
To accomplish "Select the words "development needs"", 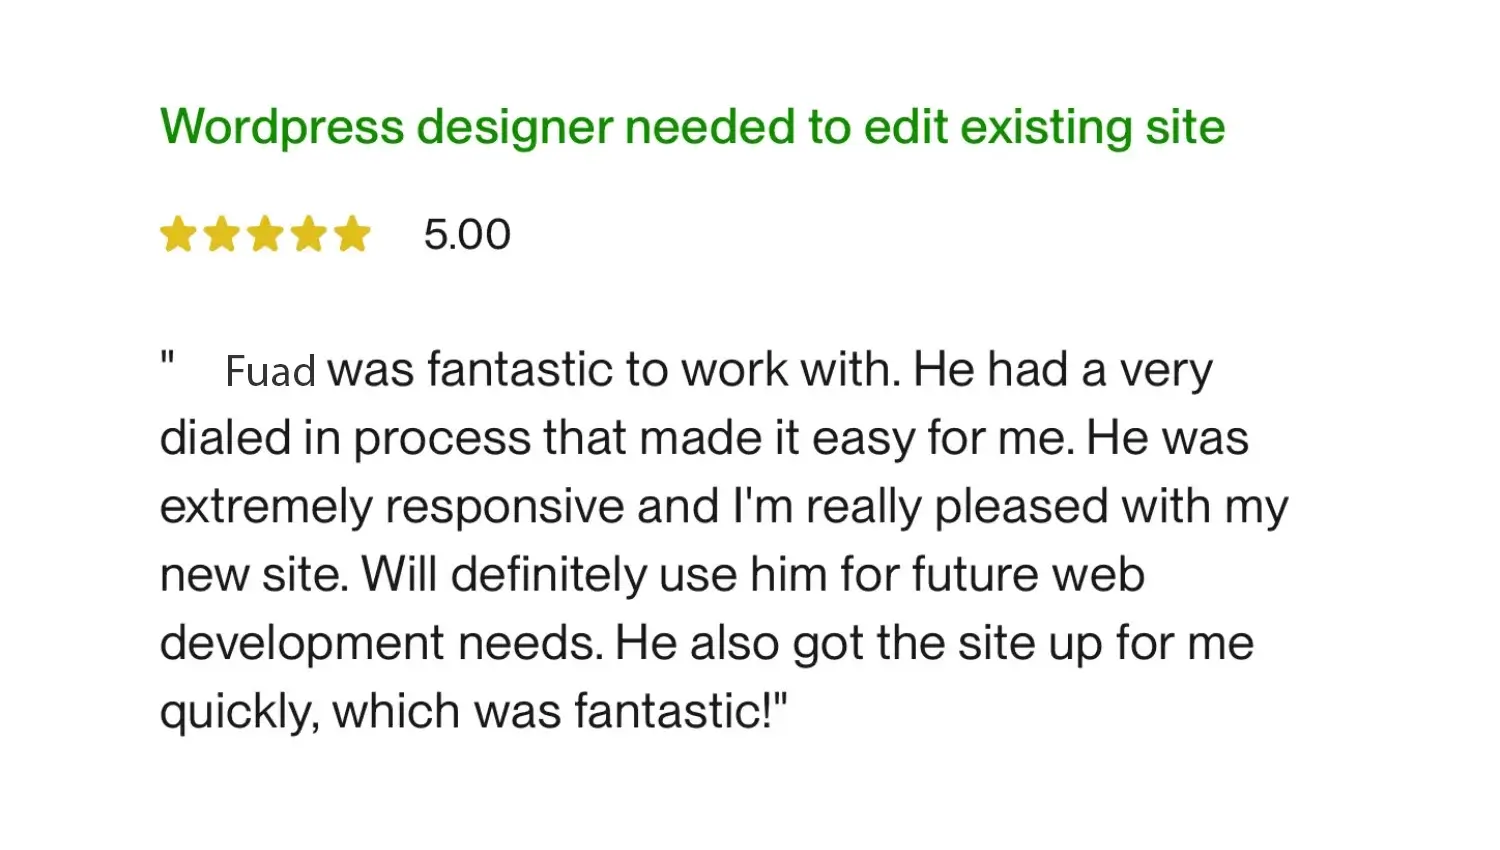I will pos(381,643).
